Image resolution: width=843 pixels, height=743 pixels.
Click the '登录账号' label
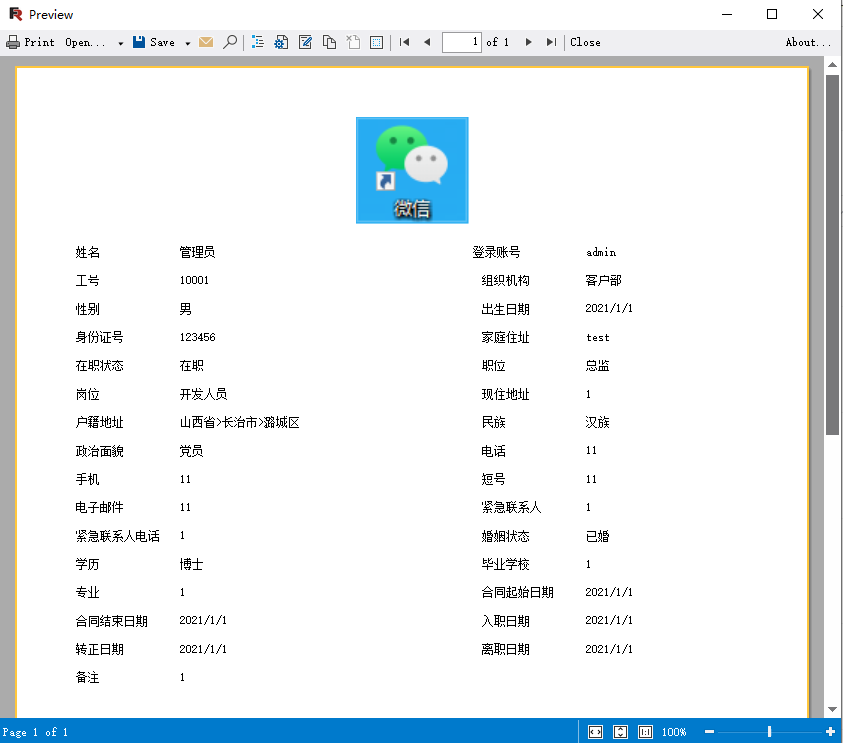click(x=496, y=252)
